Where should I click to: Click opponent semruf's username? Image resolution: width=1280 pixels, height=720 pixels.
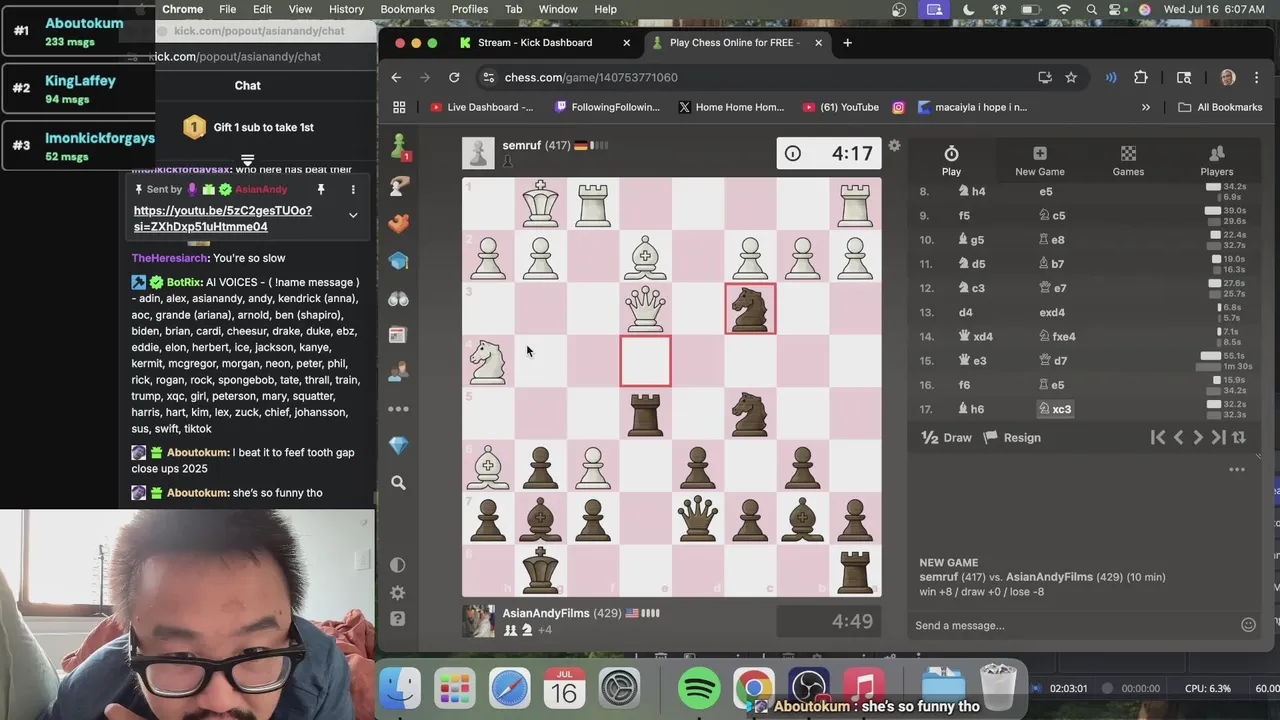coord(522,145)
